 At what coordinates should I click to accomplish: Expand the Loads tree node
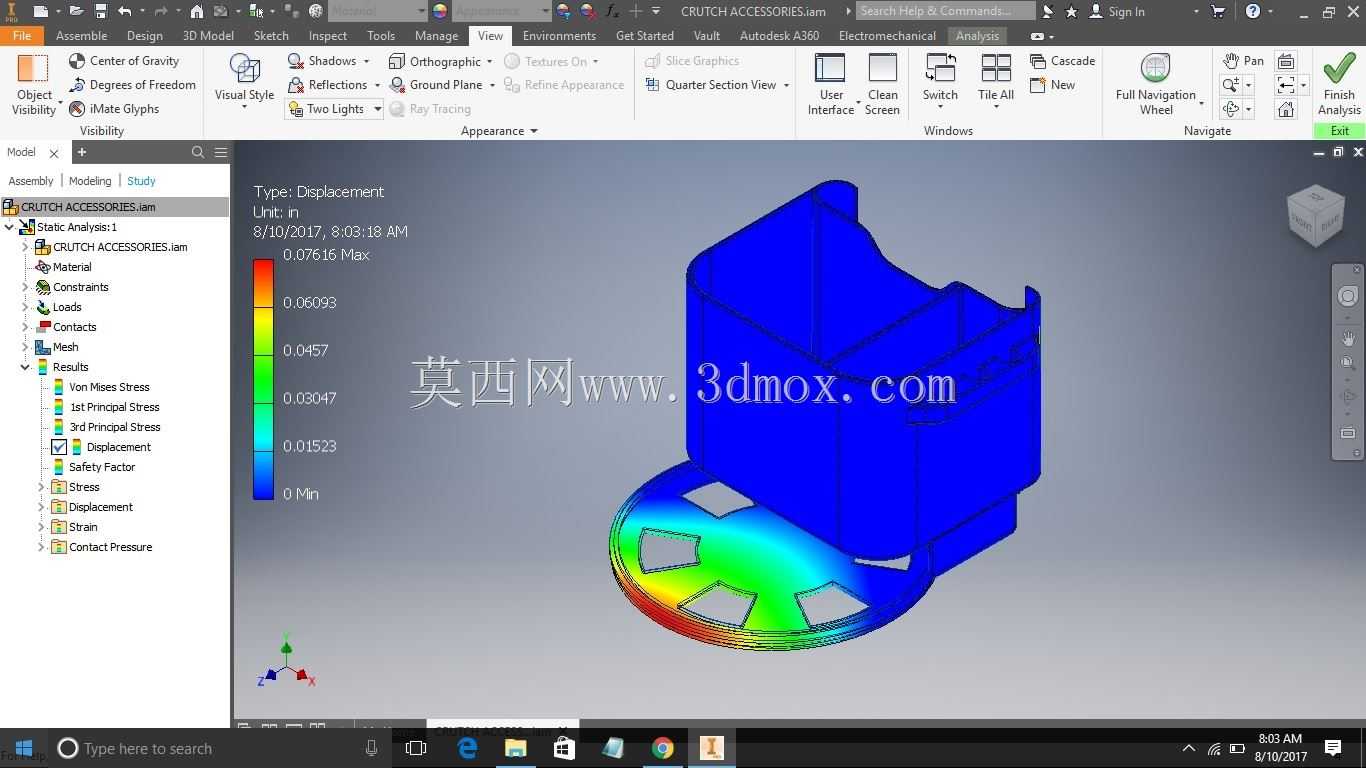[x=25, y=307]
